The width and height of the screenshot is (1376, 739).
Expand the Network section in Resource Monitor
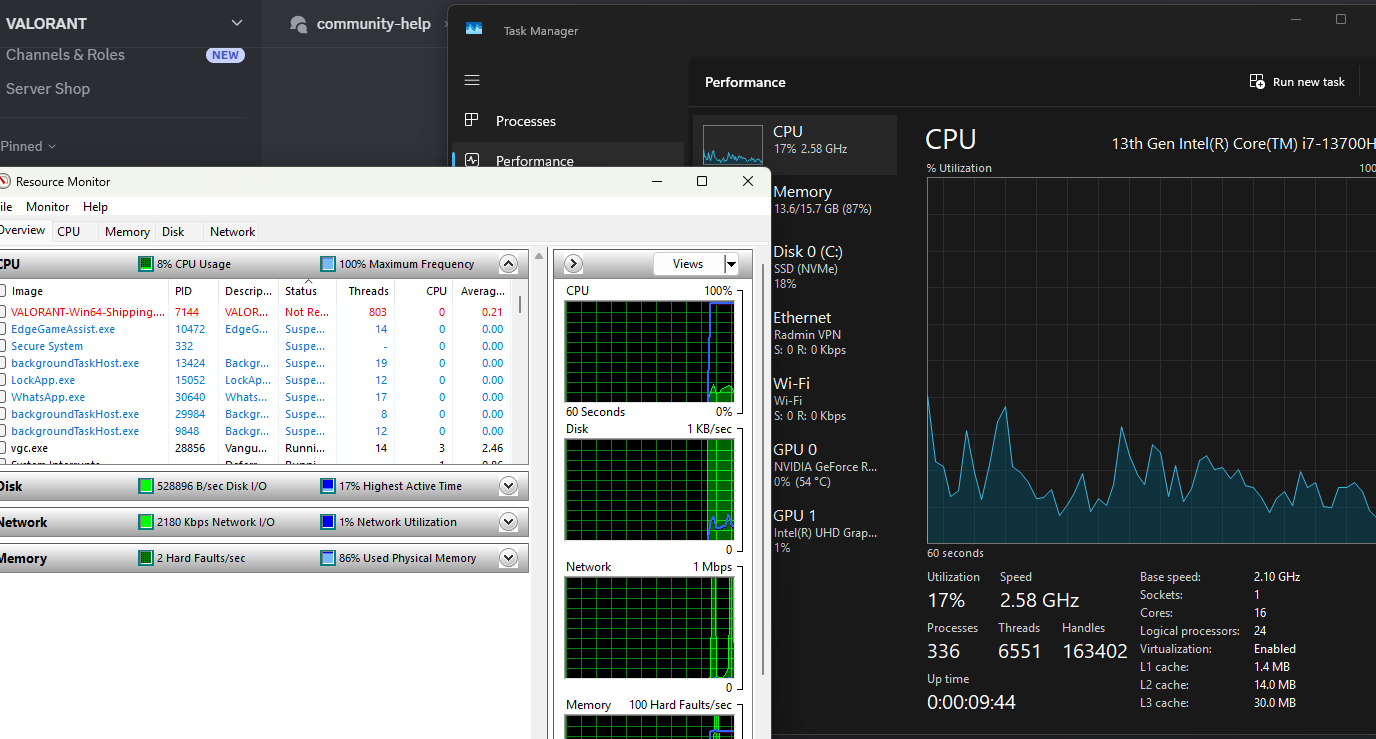(x=508, y=522)
